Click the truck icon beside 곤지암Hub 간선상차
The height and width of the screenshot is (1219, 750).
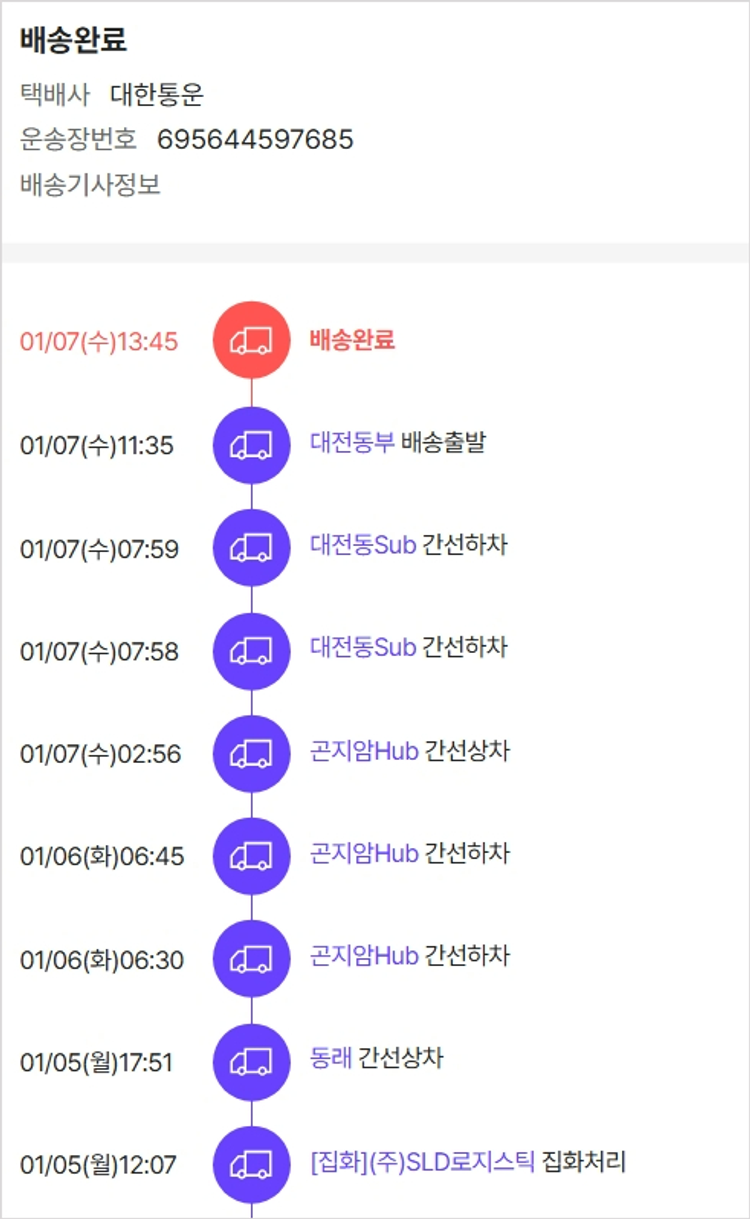pos(251,754)
